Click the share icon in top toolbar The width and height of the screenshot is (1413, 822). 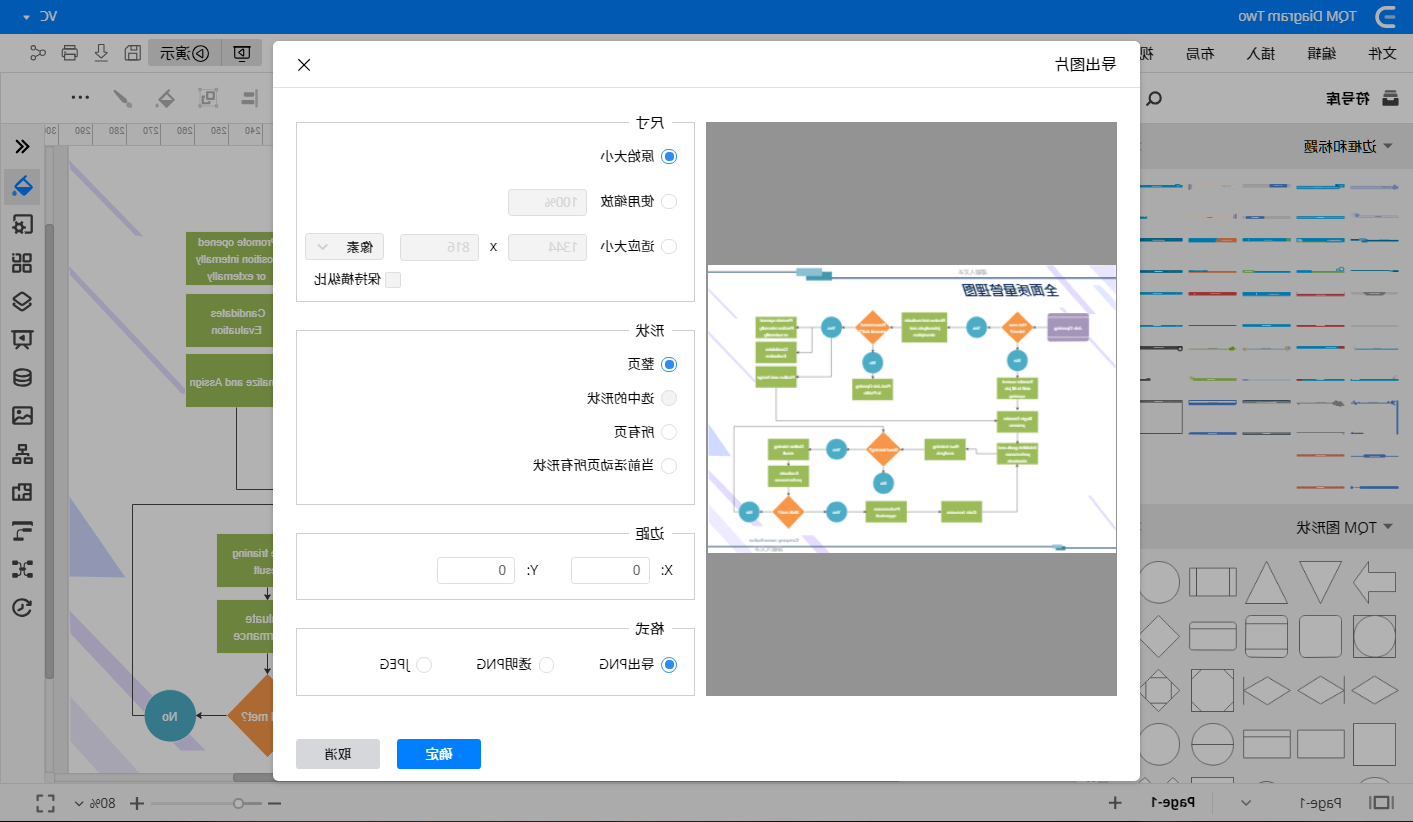click(x=38, y=53)
